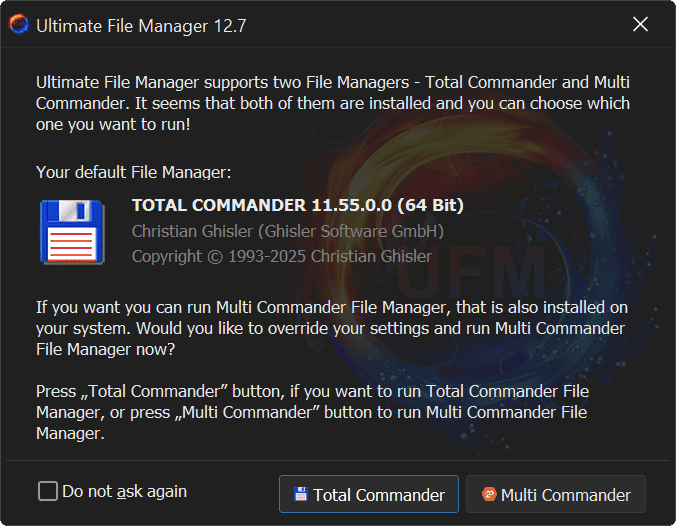Image resolution: width=676 pixels, height=526 pixels.
Task: Click the Copyright 1993-2025 line
Action: click(x=281, y=256)
